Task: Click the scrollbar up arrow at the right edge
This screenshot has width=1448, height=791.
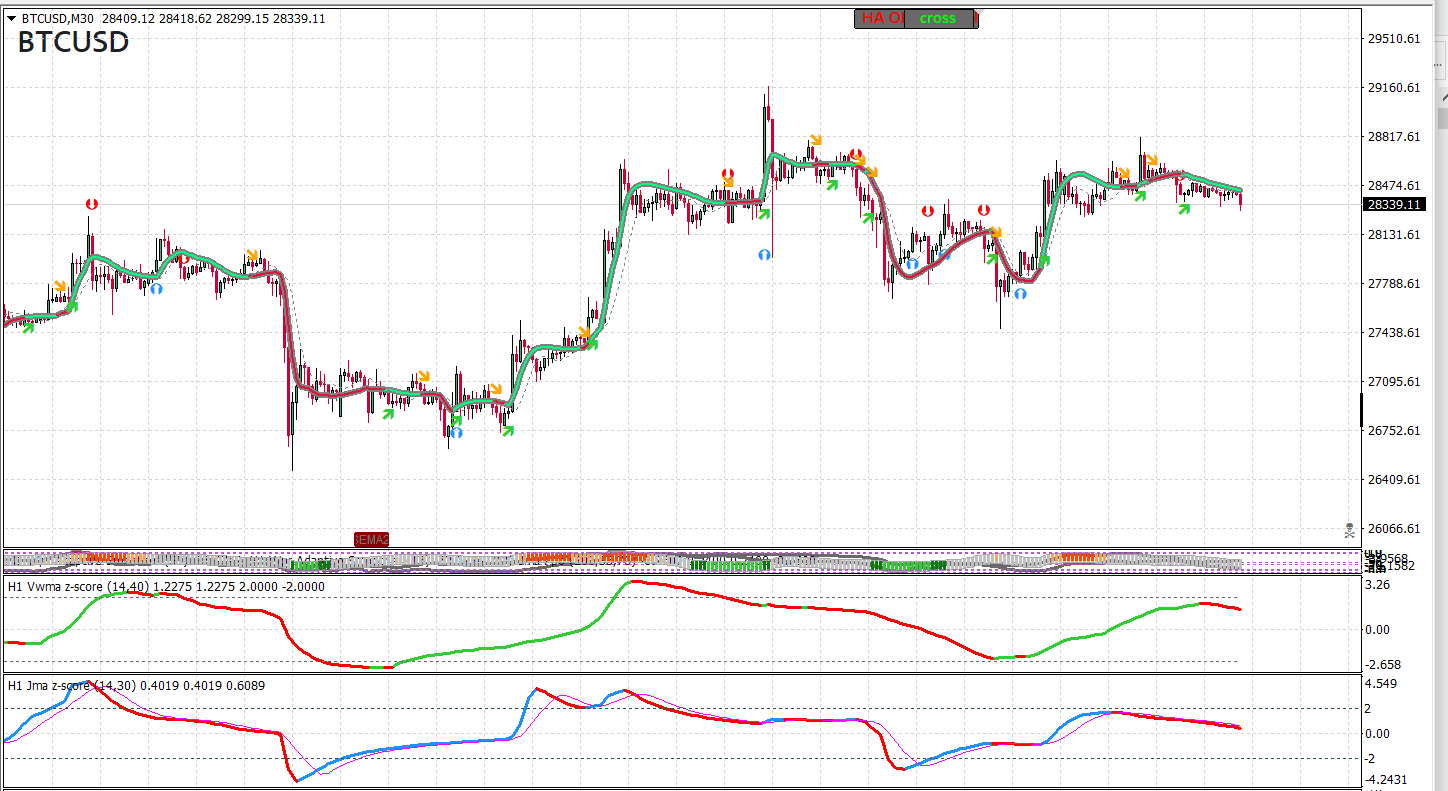Action: tap(1442, 96)
